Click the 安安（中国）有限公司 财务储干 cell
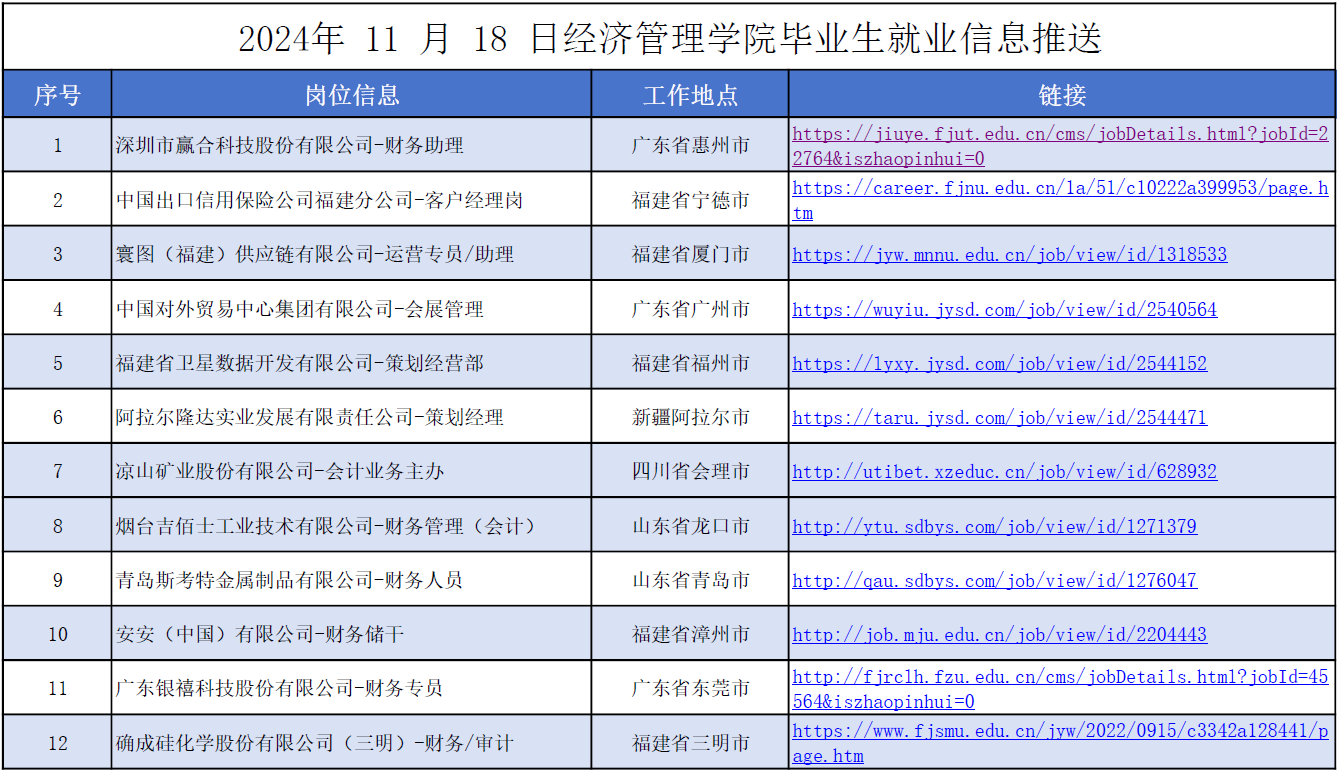 coord(260,635)
